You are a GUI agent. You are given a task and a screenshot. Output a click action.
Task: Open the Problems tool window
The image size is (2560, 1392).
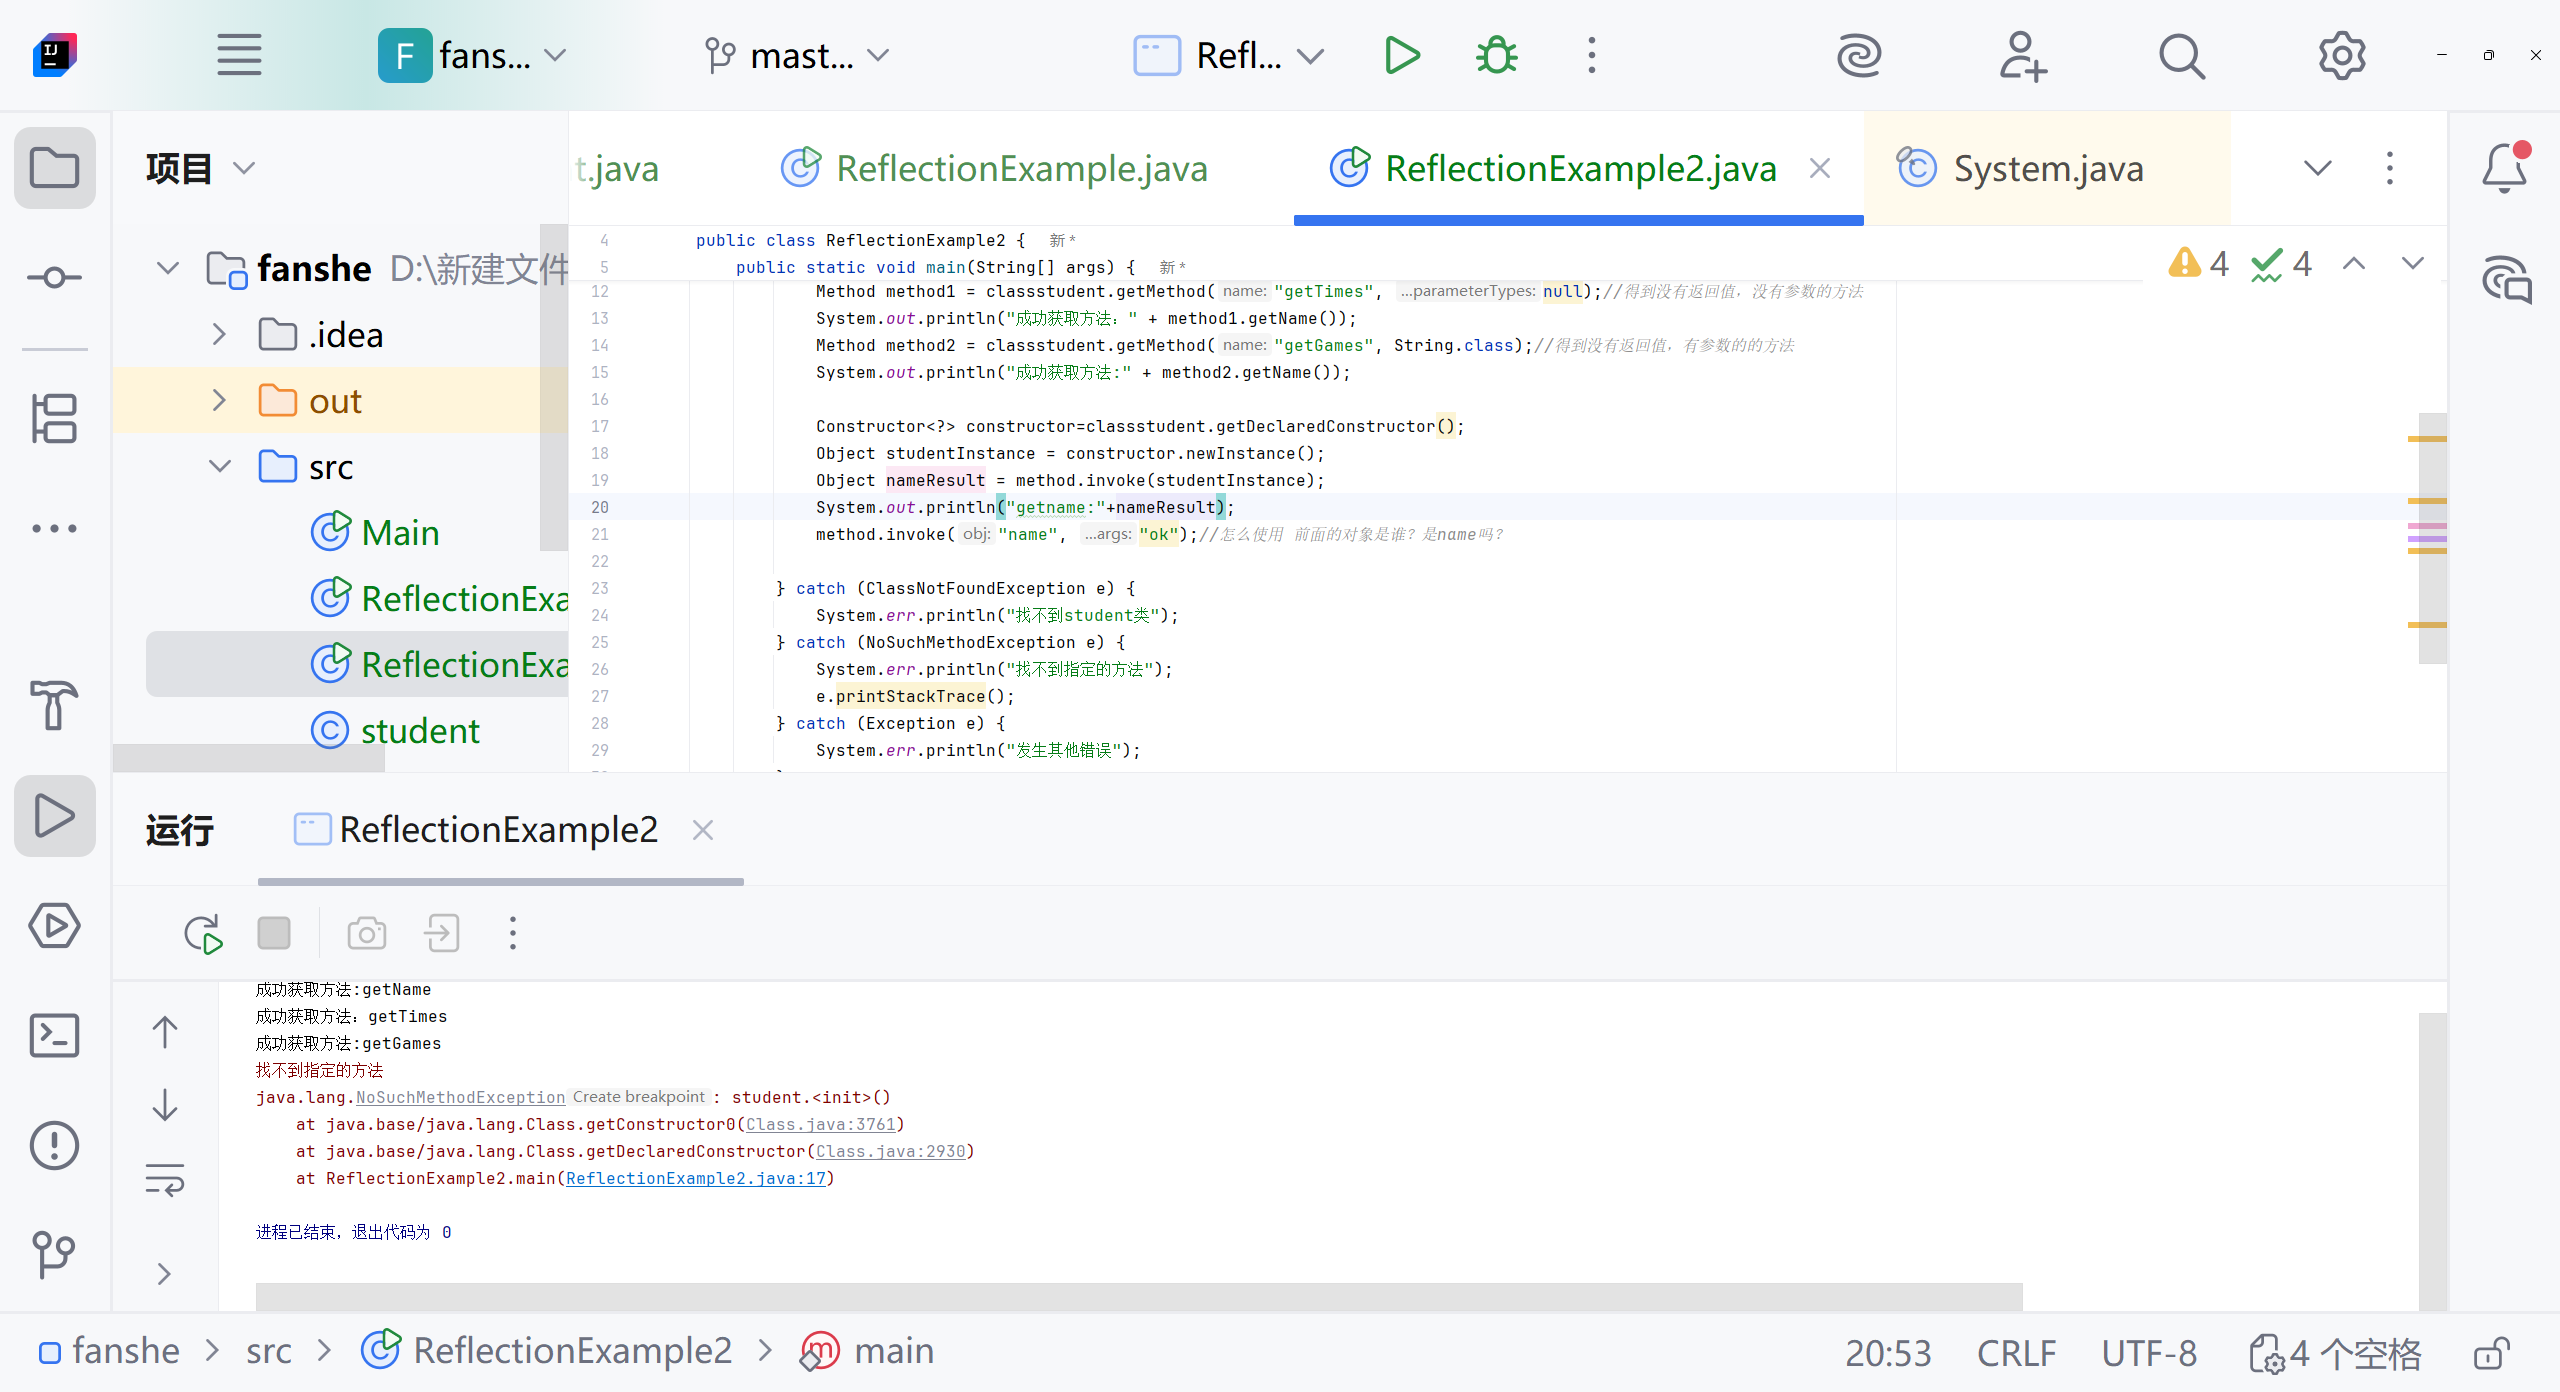point(54,1145)
